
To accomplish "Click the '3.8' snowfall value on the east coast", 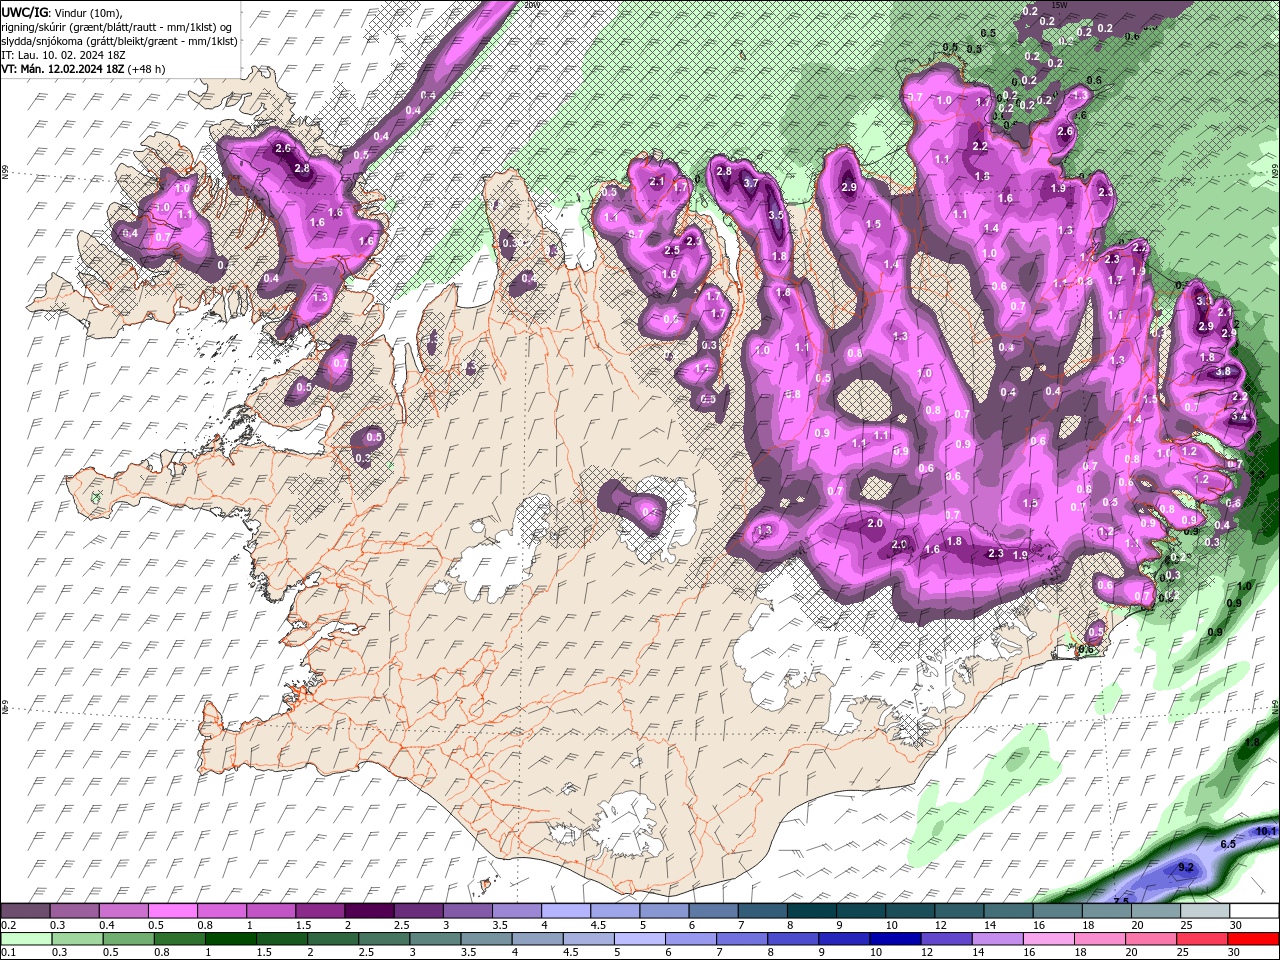I will [1222, 372].
